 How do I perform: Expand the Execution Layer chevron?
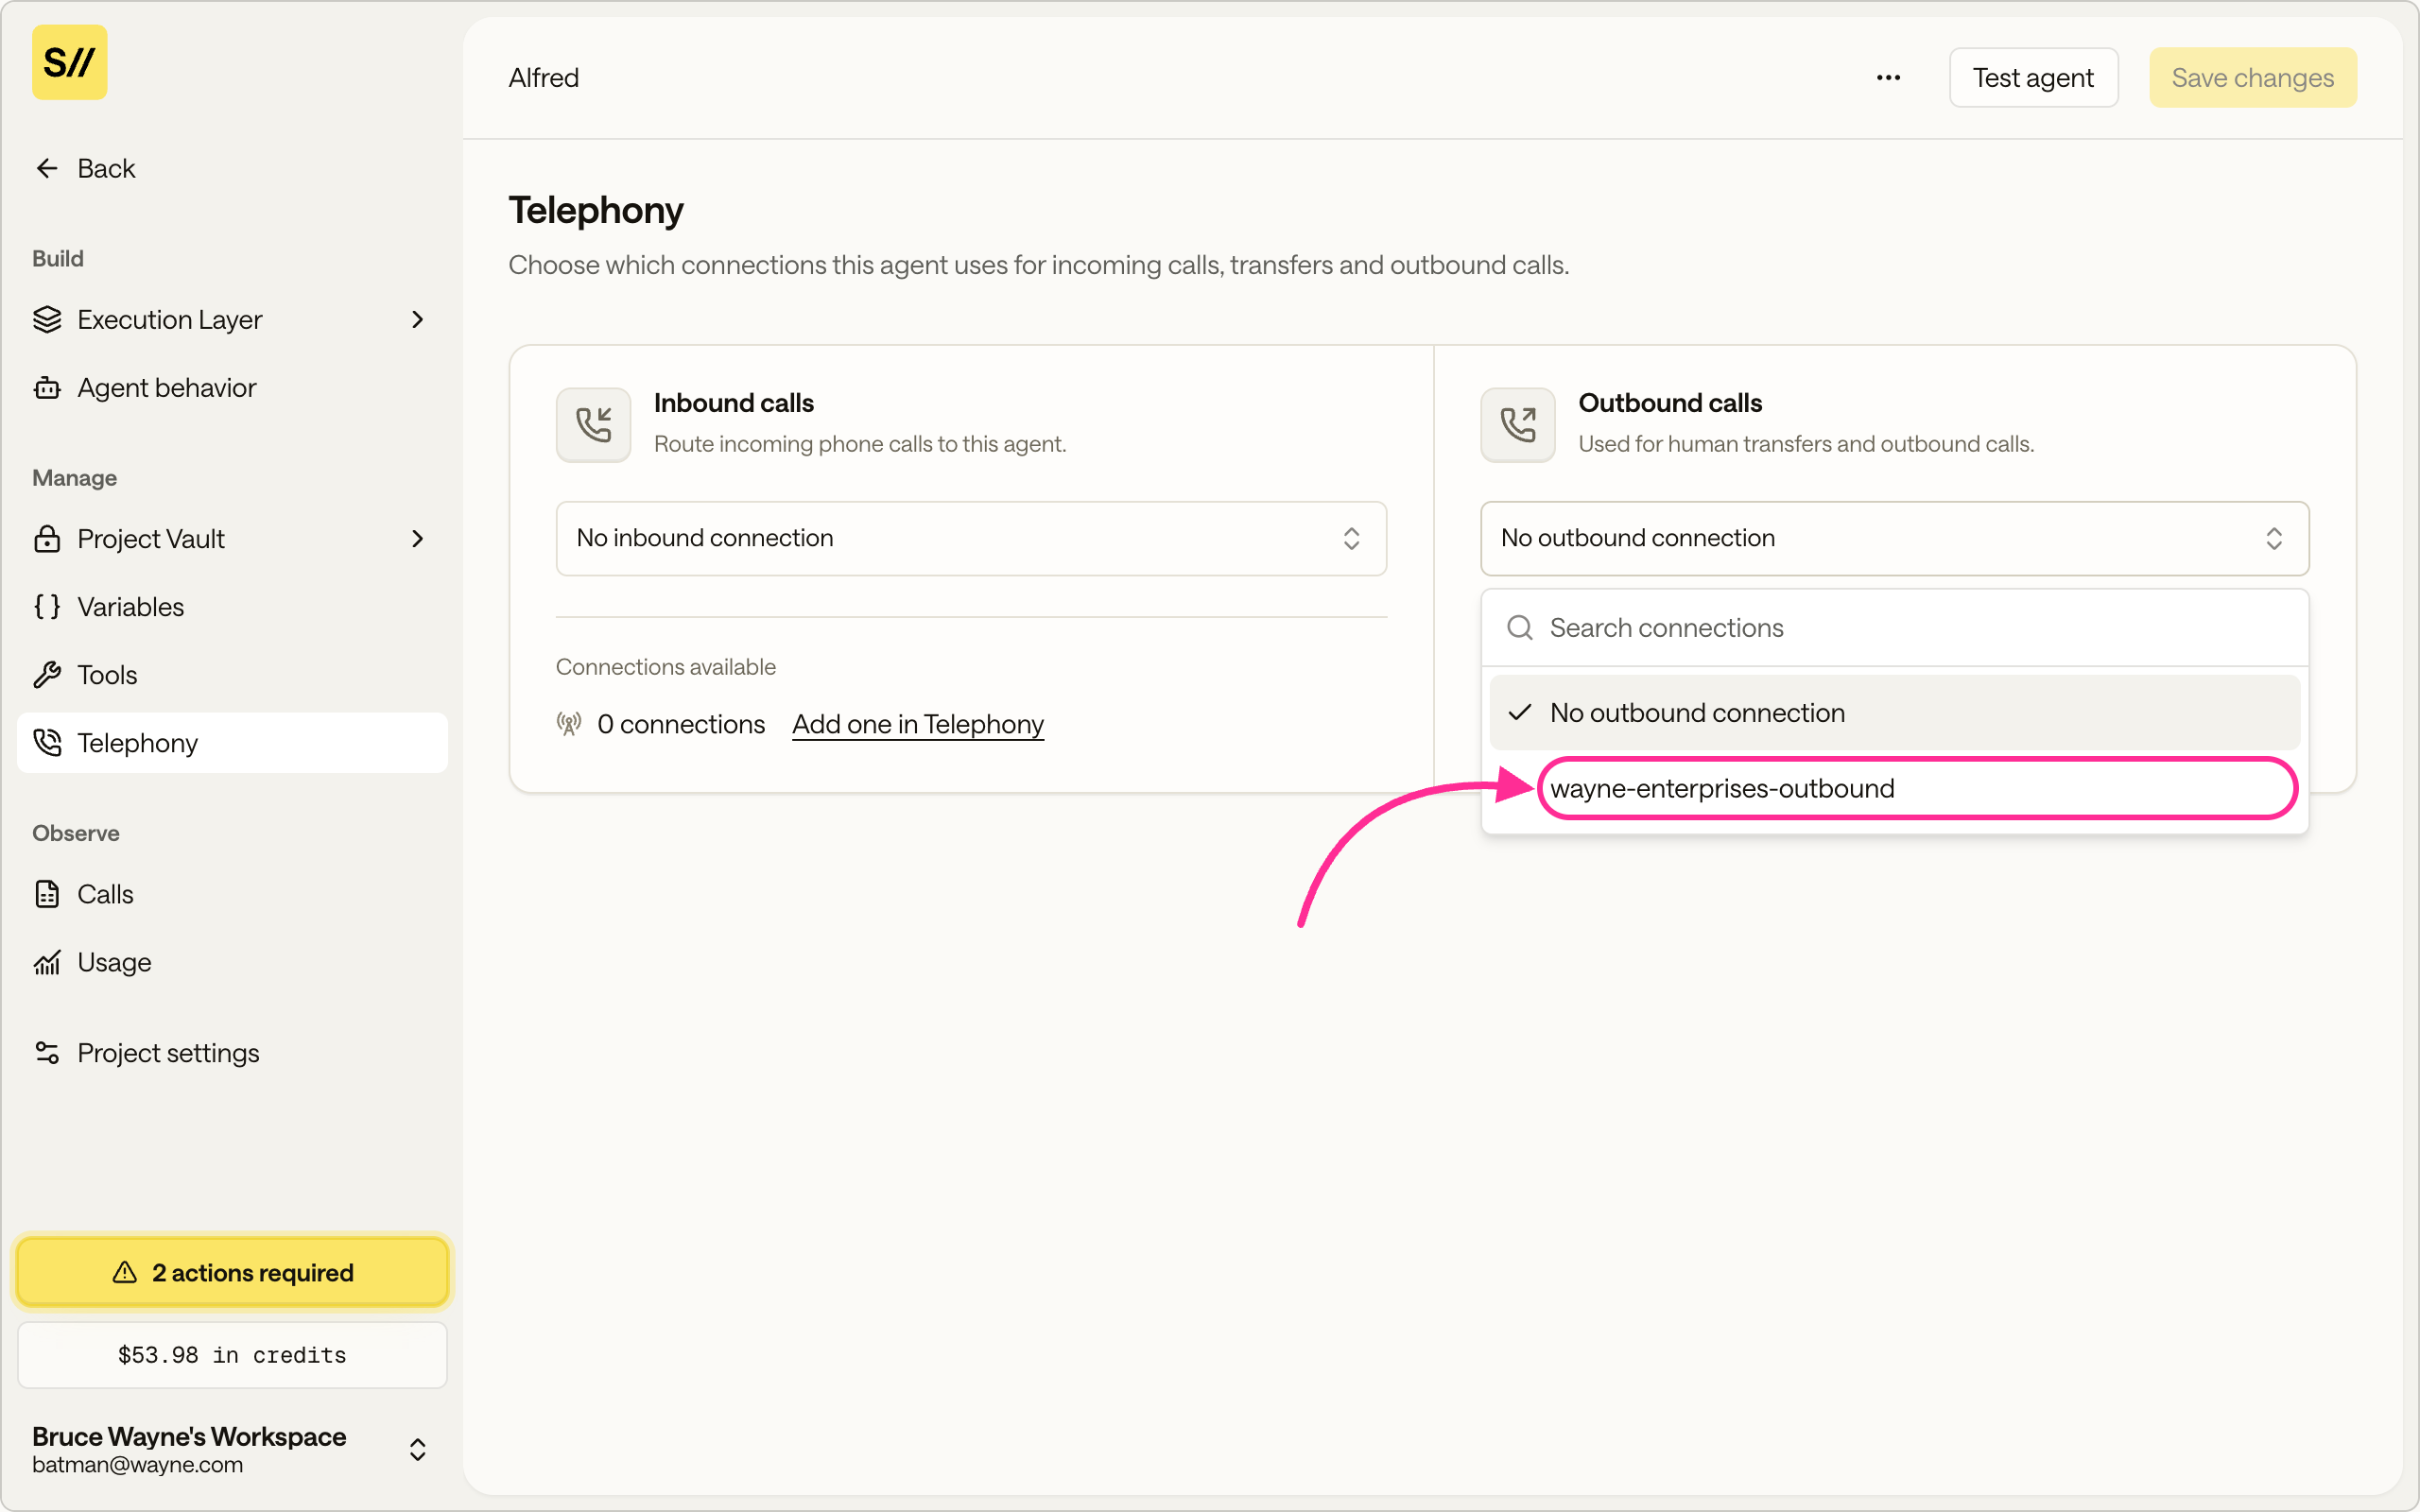(418, 320)
